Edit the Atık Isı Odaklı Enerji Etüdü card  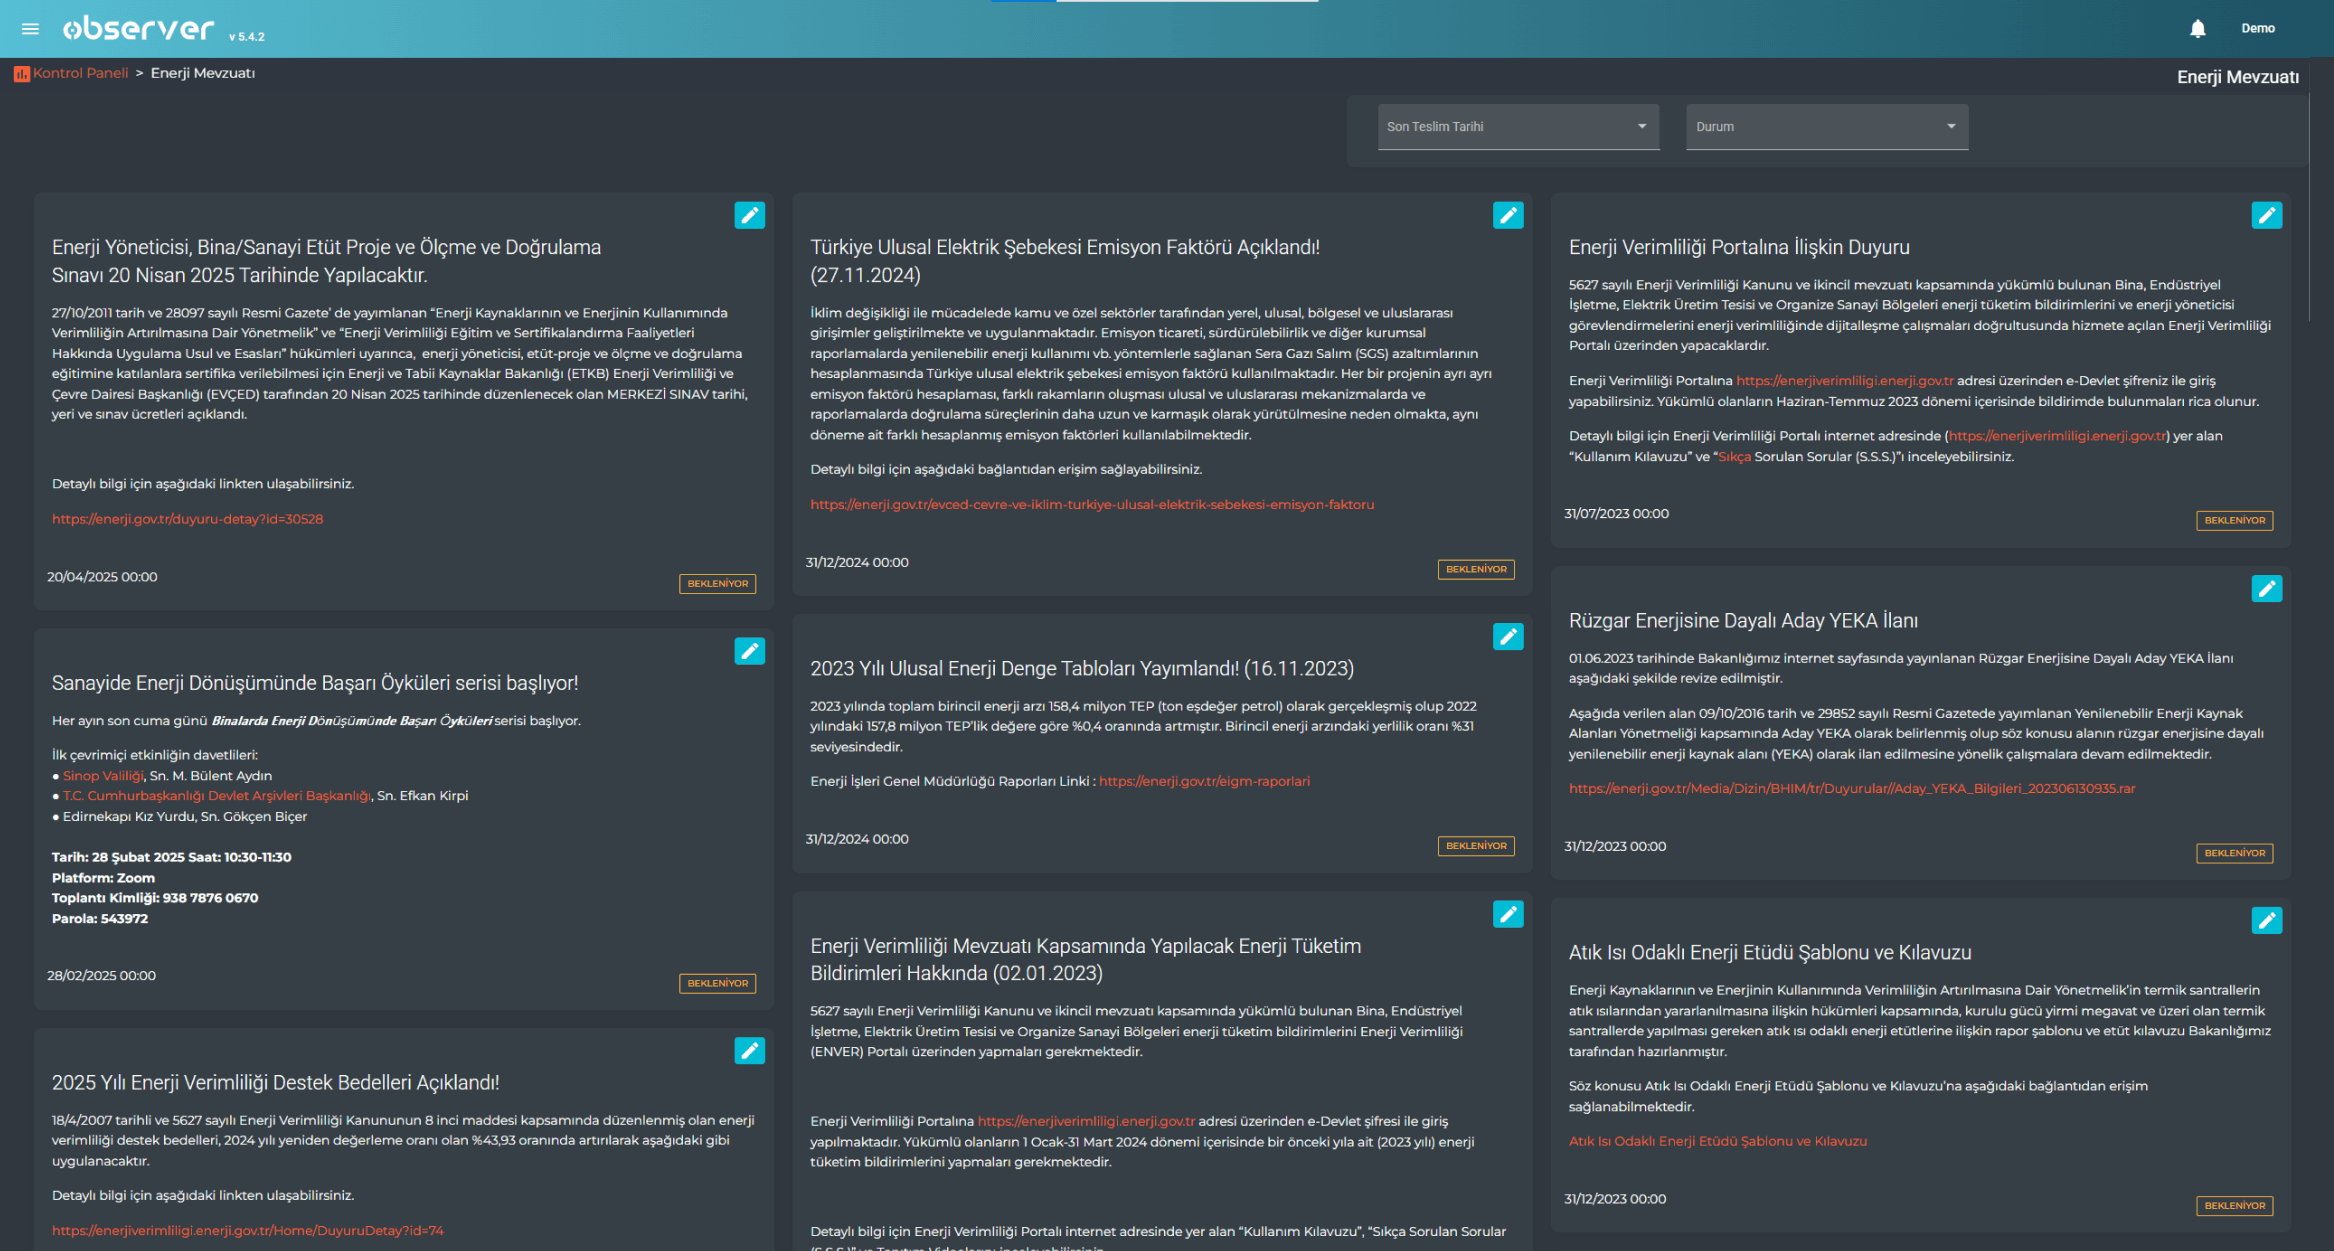[2266, 920]
